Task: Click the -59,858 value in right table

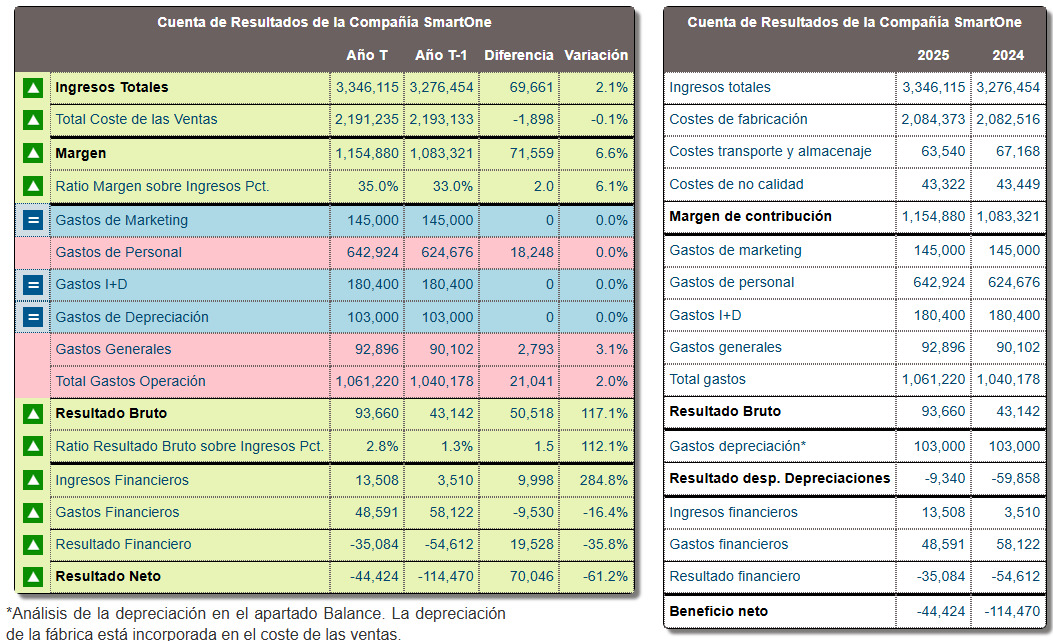Action: point(1015,478)
